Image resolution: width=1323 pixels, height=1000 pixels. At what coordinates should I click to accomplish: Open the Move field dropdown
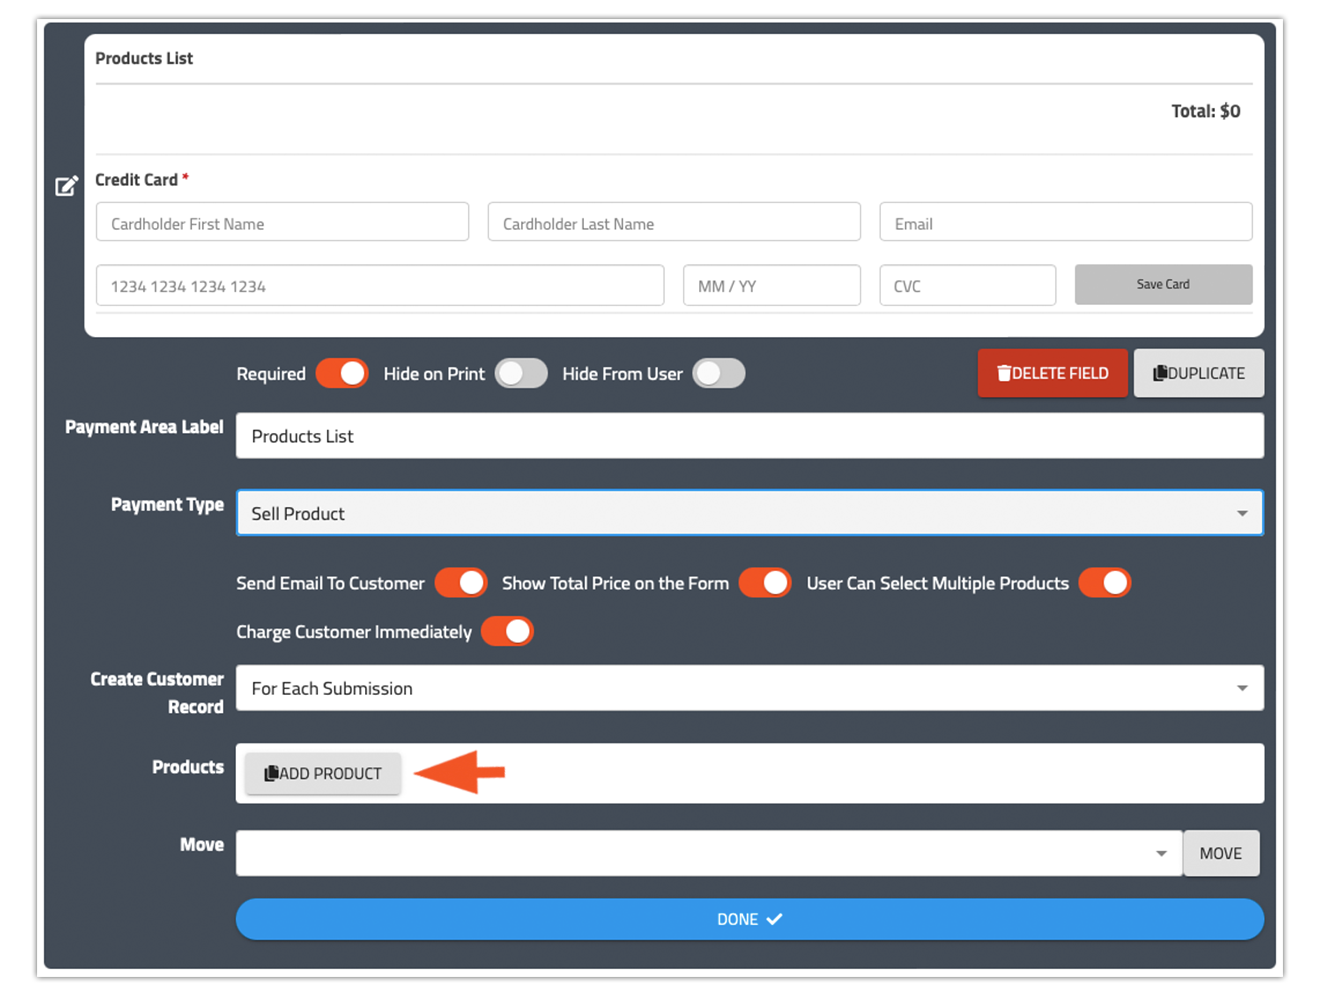pos(709,853)
